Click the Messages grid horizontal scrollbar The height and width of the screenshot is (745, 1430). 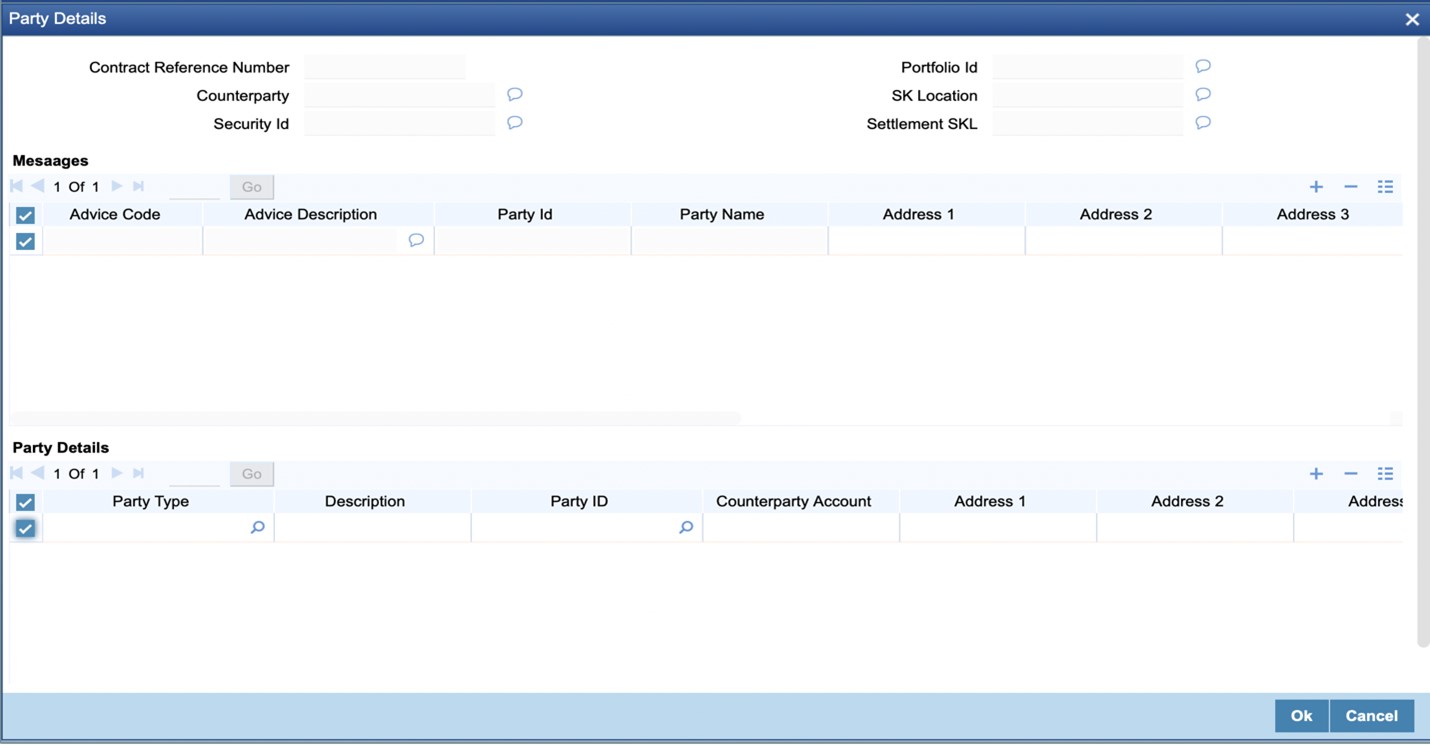(x=376, y=418)
